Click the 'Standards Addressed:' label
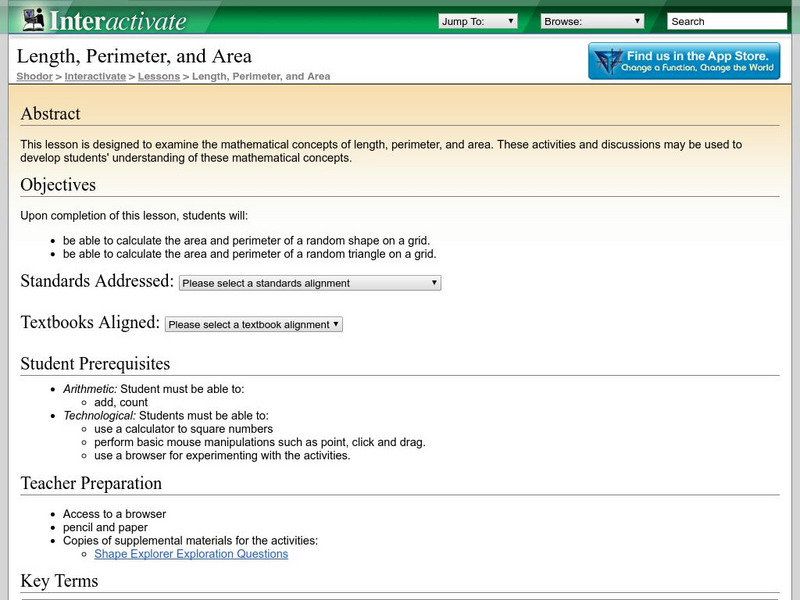800x600 pixels. point(97,281)
